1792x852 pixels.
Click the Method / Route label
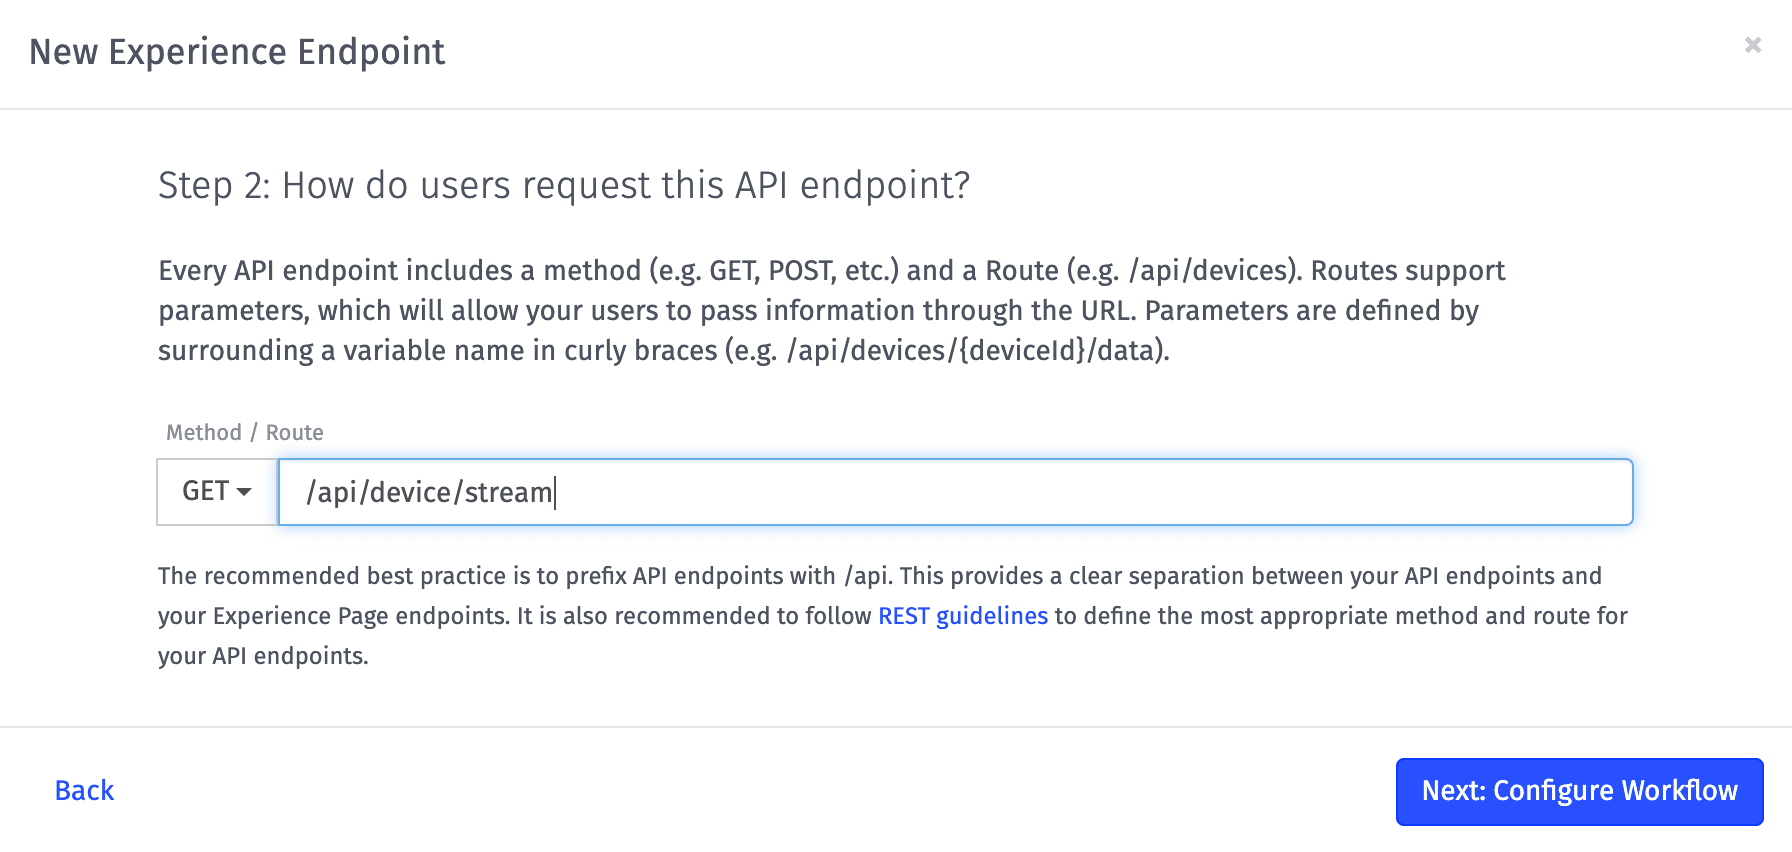tap(245, 433)
